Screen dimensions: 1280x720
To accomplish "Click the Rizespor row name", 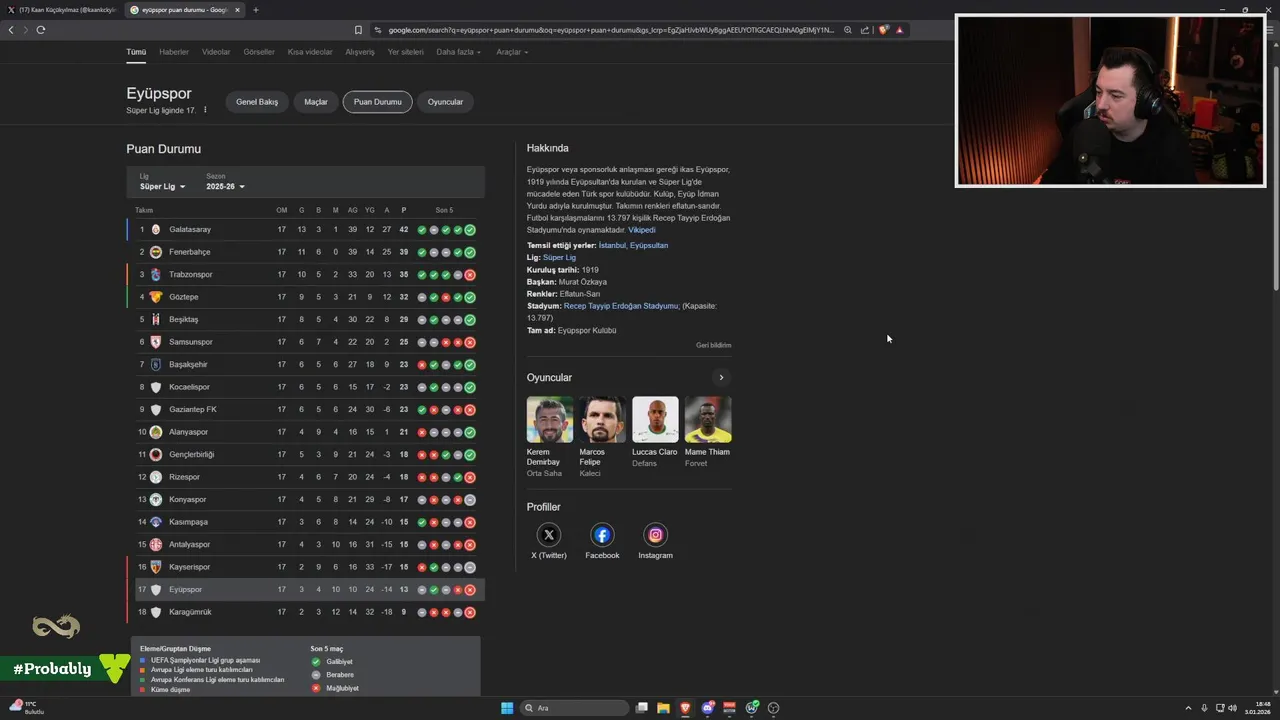I will coord(184,477).
